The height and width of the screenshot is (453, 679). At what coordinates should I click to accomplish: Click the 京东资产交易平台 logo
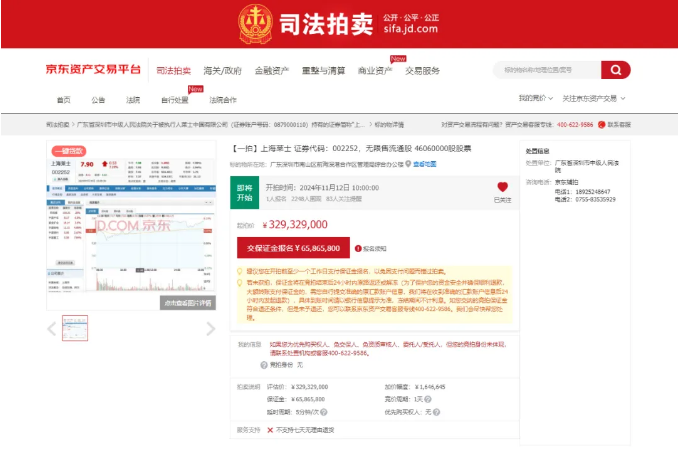pyautogui.click(x=93, y=69)
